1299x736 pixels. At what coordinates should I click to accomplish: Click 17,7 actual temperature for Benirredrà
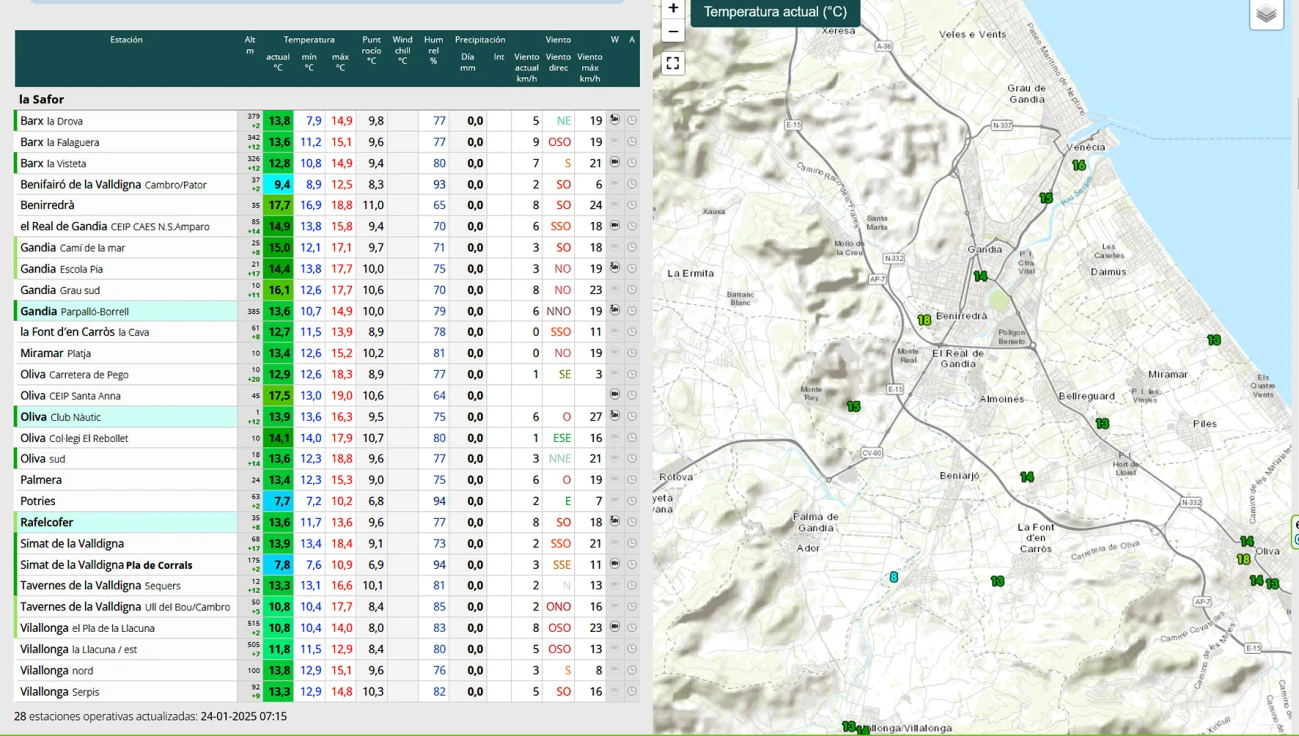click(x=278, y=205)
